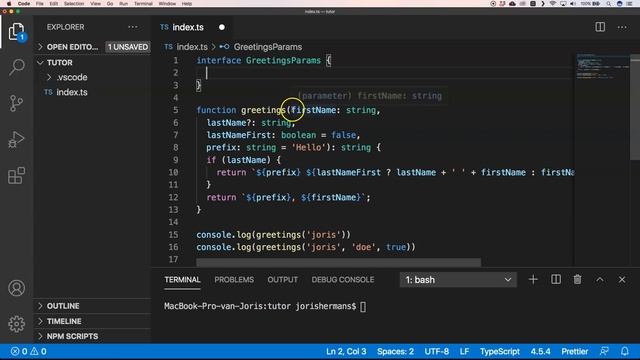Click the Prettier status bar item
640x360 pixels.
tap(575, 351)
